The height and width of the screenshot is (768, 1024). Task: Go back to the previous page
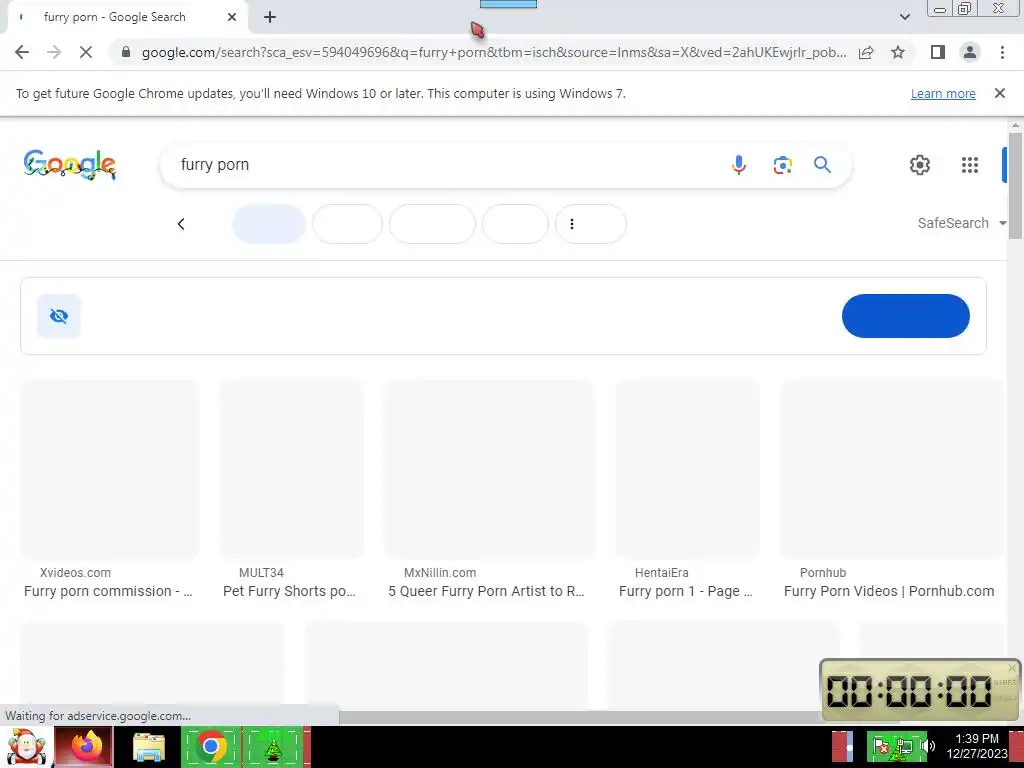coord(22,52)
